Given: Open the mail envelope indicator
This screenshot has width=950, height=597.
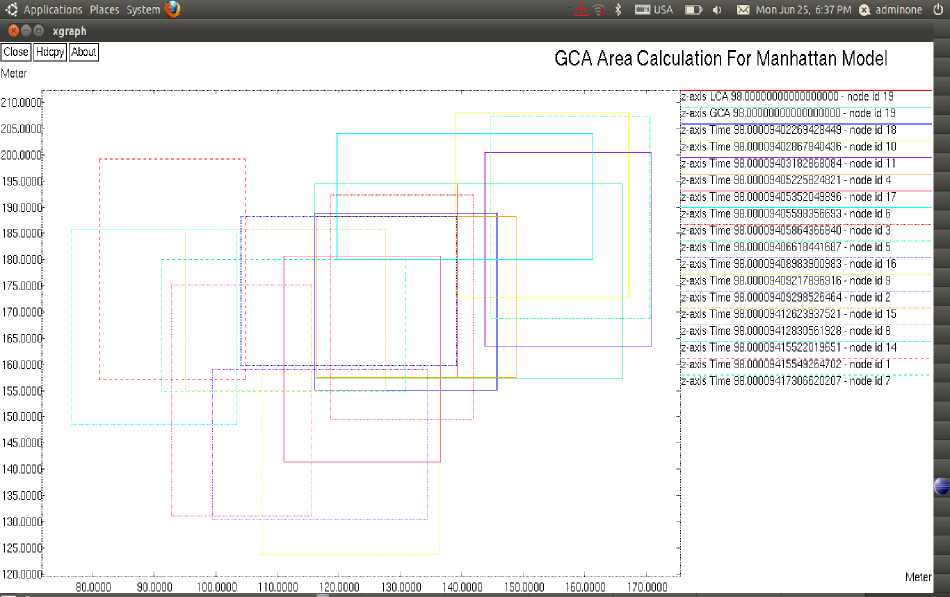Looking at the screenshot, I should (743, 10).
